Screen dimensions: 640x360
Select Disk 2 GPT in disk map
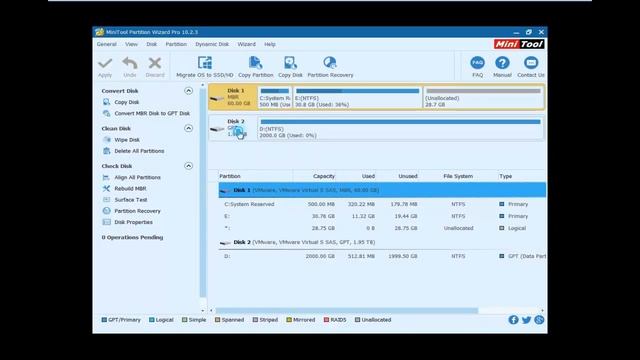point(233,128)
